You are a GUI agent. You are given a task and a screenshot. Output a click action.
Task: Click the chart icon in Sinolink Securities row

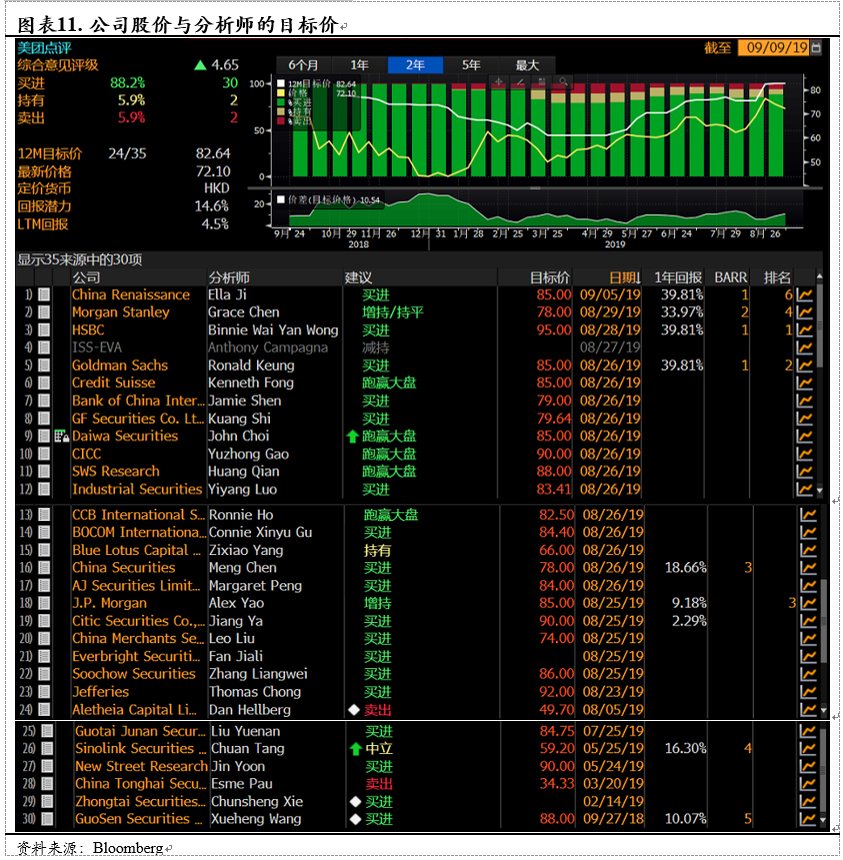(x=808, y=749)
